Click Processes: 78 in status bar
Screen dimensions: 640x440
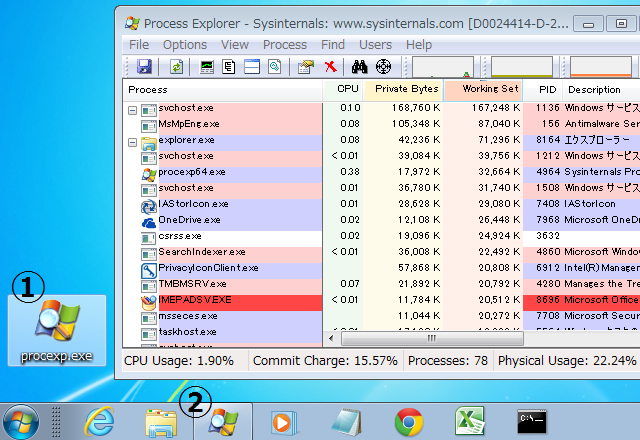(448, 361)
